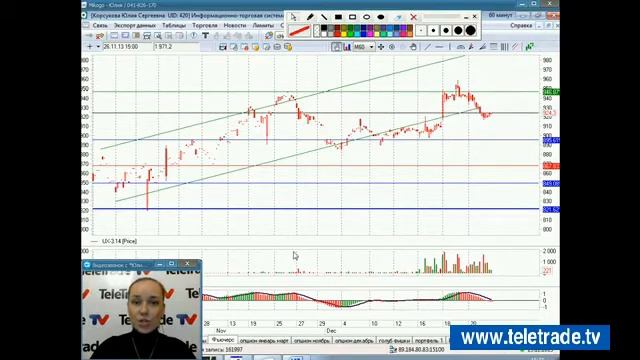Viewport: 640px width, 360px height.
Task: Choose the filled ellipse shape tool
Action: 381,17
